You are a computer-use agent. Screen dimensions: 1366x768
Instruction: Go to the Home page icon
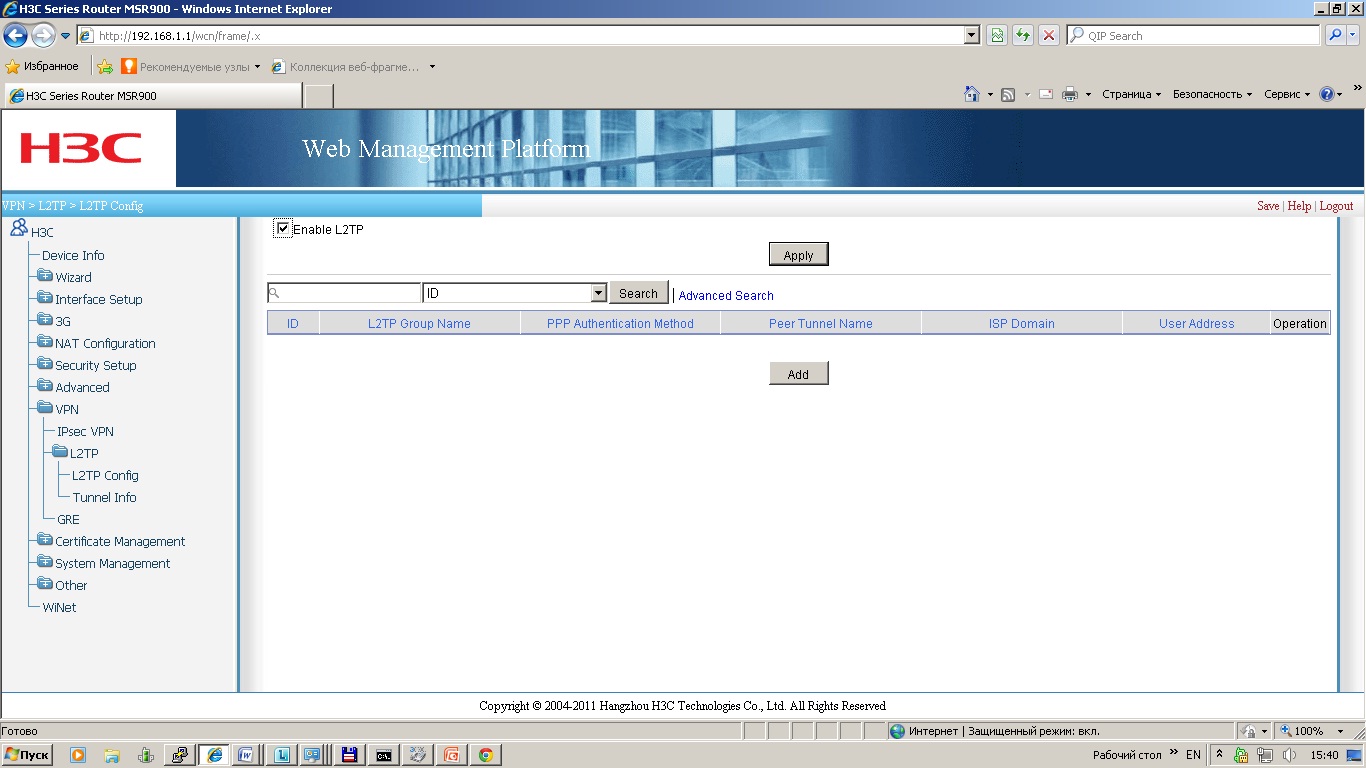(x=971, y=94)
